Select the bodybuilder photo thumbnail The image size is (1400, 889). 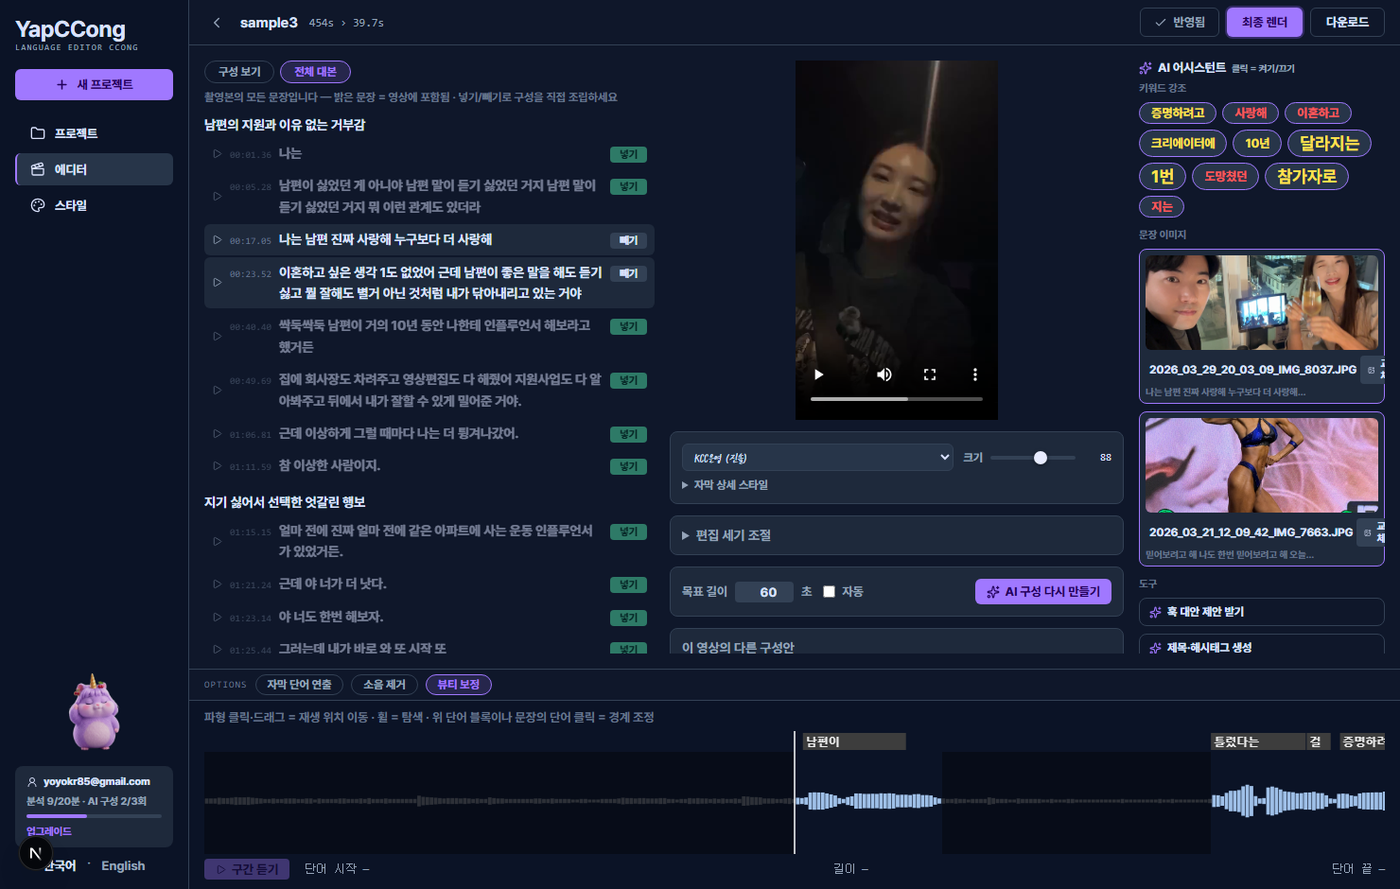(x=1261, y=466)
